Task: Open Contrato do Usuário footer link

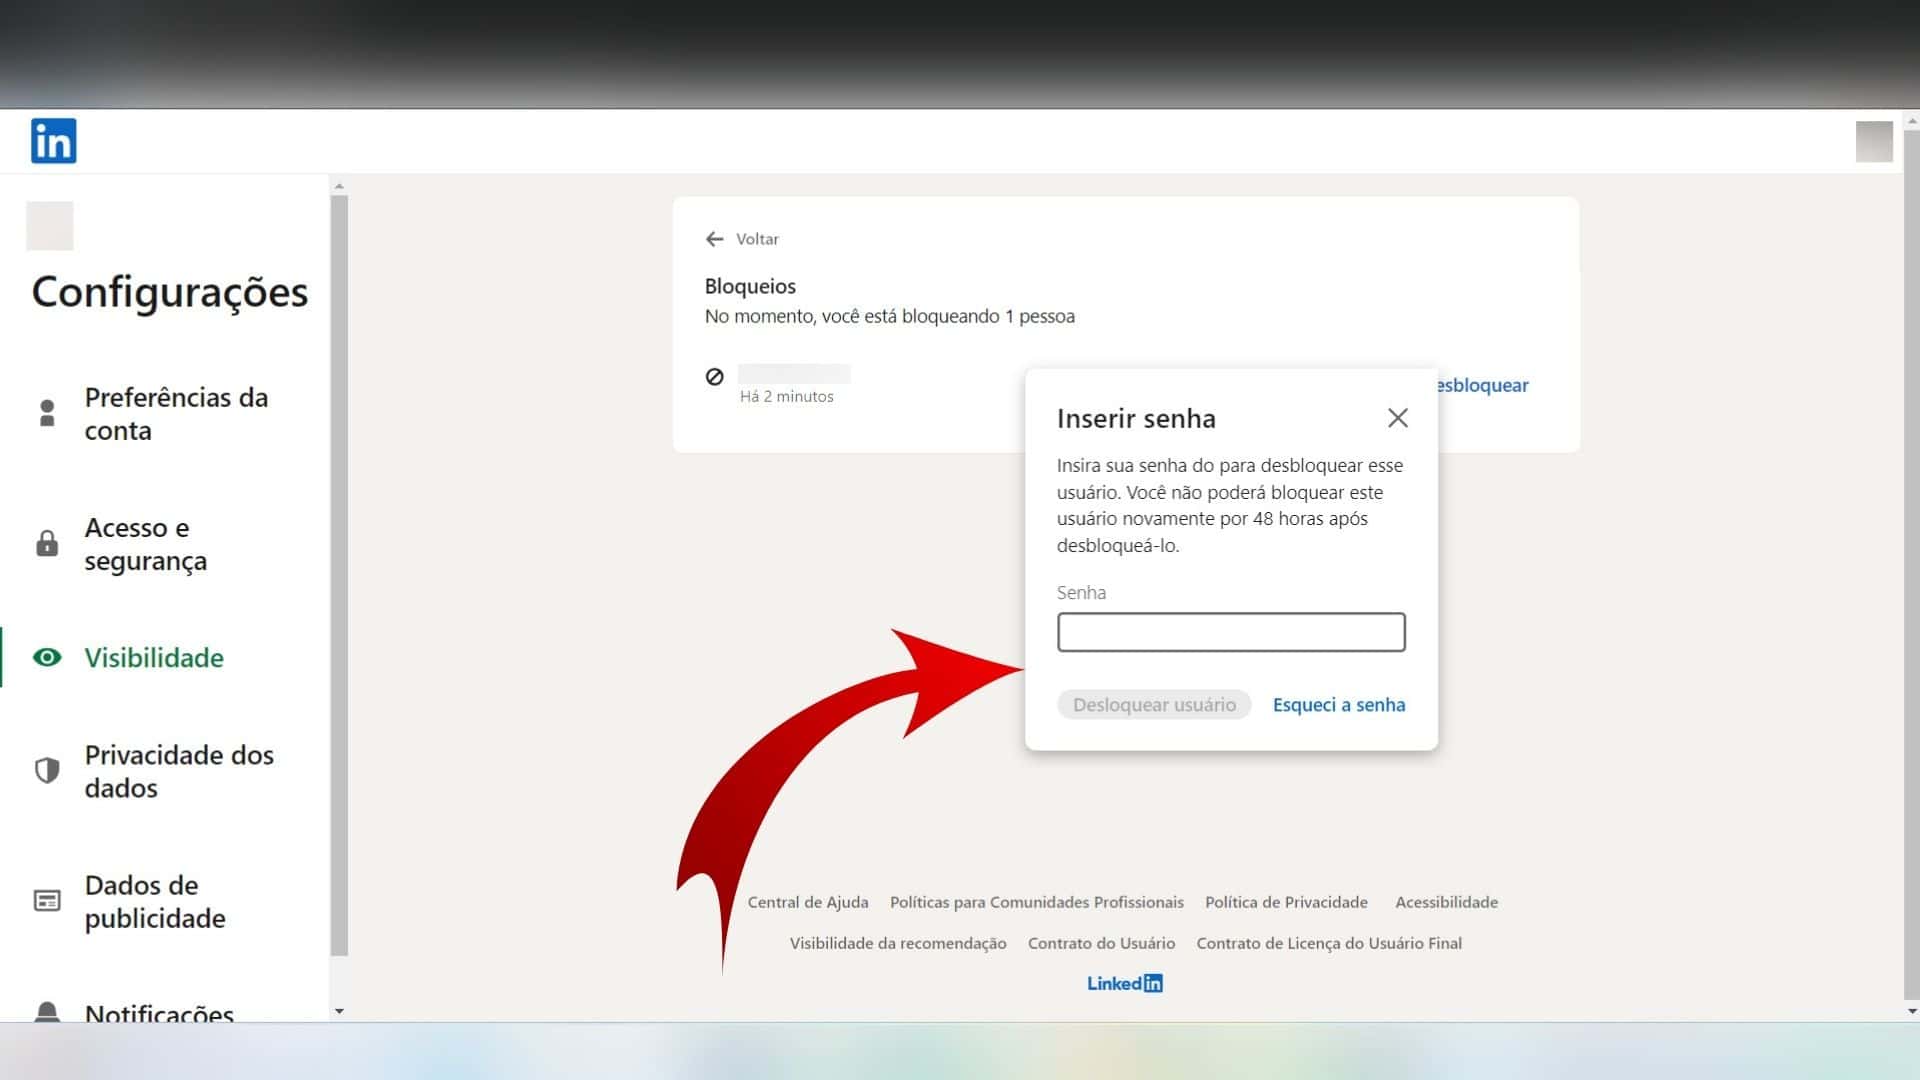Action: click(1101, 943)
